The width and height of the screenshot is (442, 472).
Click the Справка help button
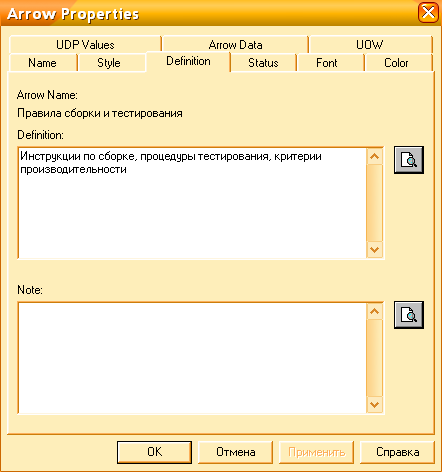coord(397,452)
